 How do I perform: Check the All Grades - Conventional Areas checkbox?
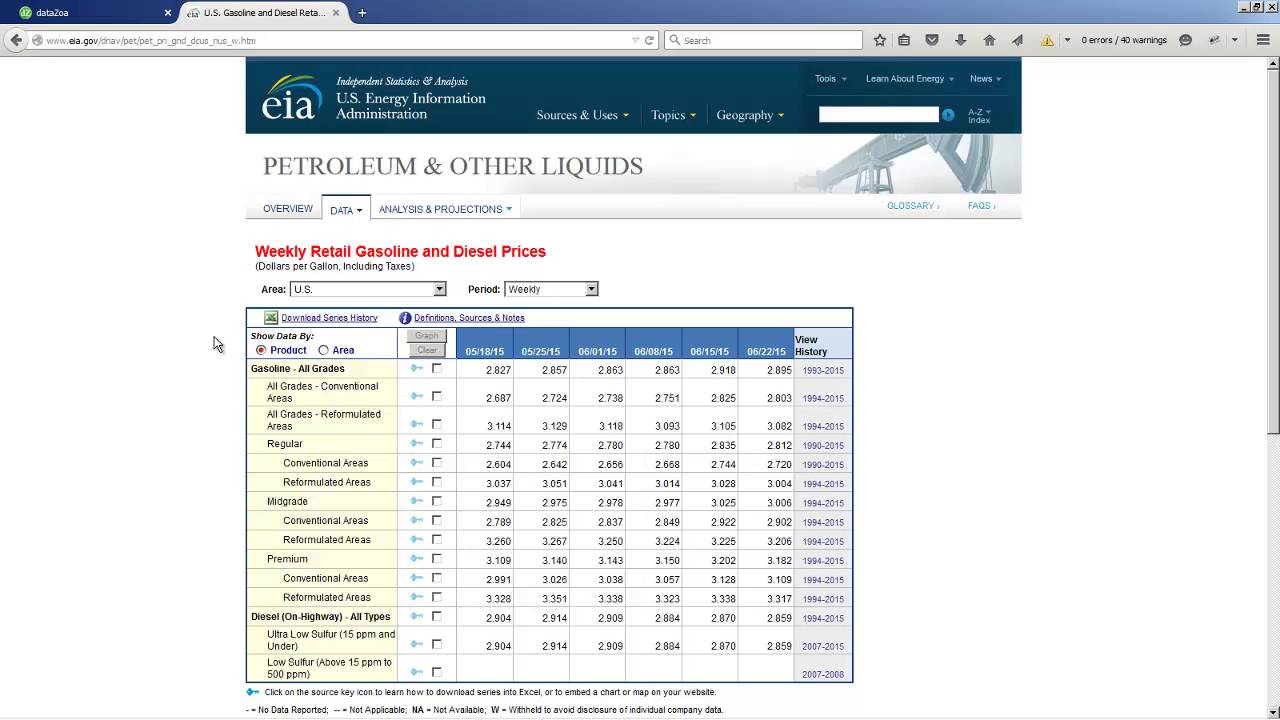pos(437,396)
